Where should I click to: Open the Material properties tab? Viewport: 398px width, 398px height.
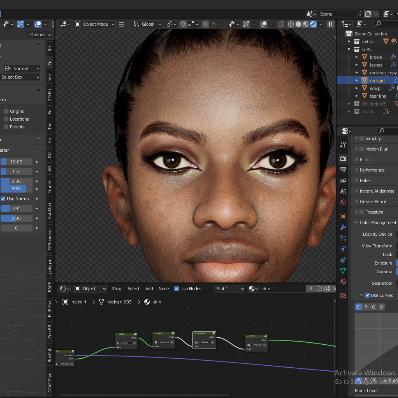[343, 282]
